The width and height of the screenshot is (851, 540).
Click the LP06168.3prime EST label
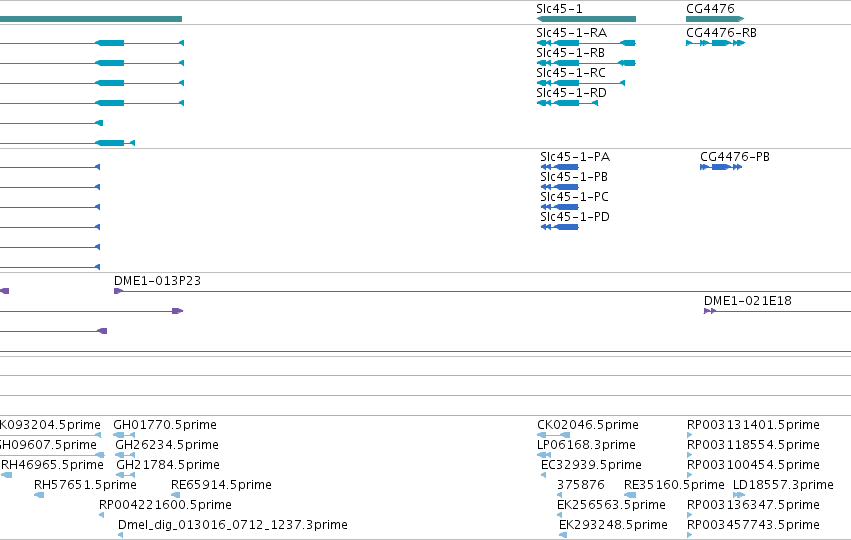pos(586,444)
